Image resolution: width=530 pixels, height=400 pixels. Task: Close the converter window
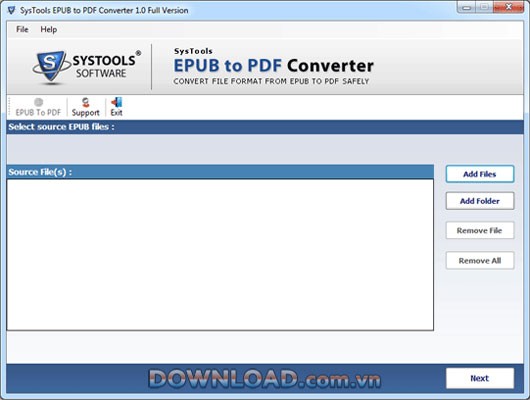(x=508, y=7)
